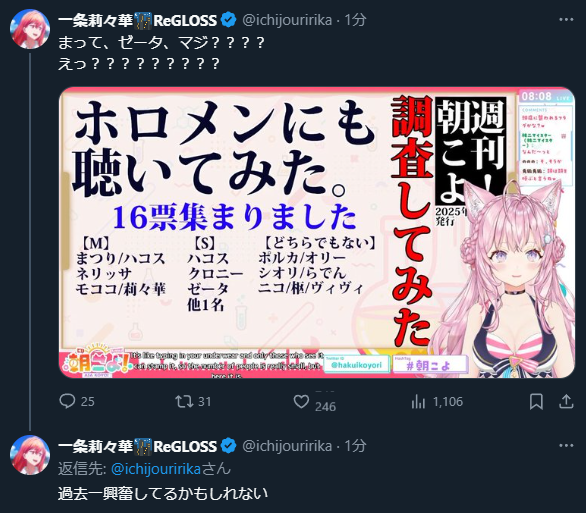Retweet the post with 31 reposts
Image resolution: width=586 pixels, height=513 pixels.
tap(184, 401)
